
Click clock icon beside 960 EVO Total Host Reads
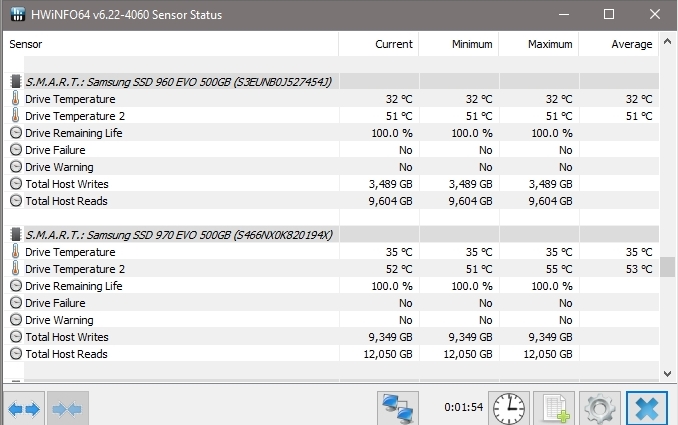tap(16, 201)
